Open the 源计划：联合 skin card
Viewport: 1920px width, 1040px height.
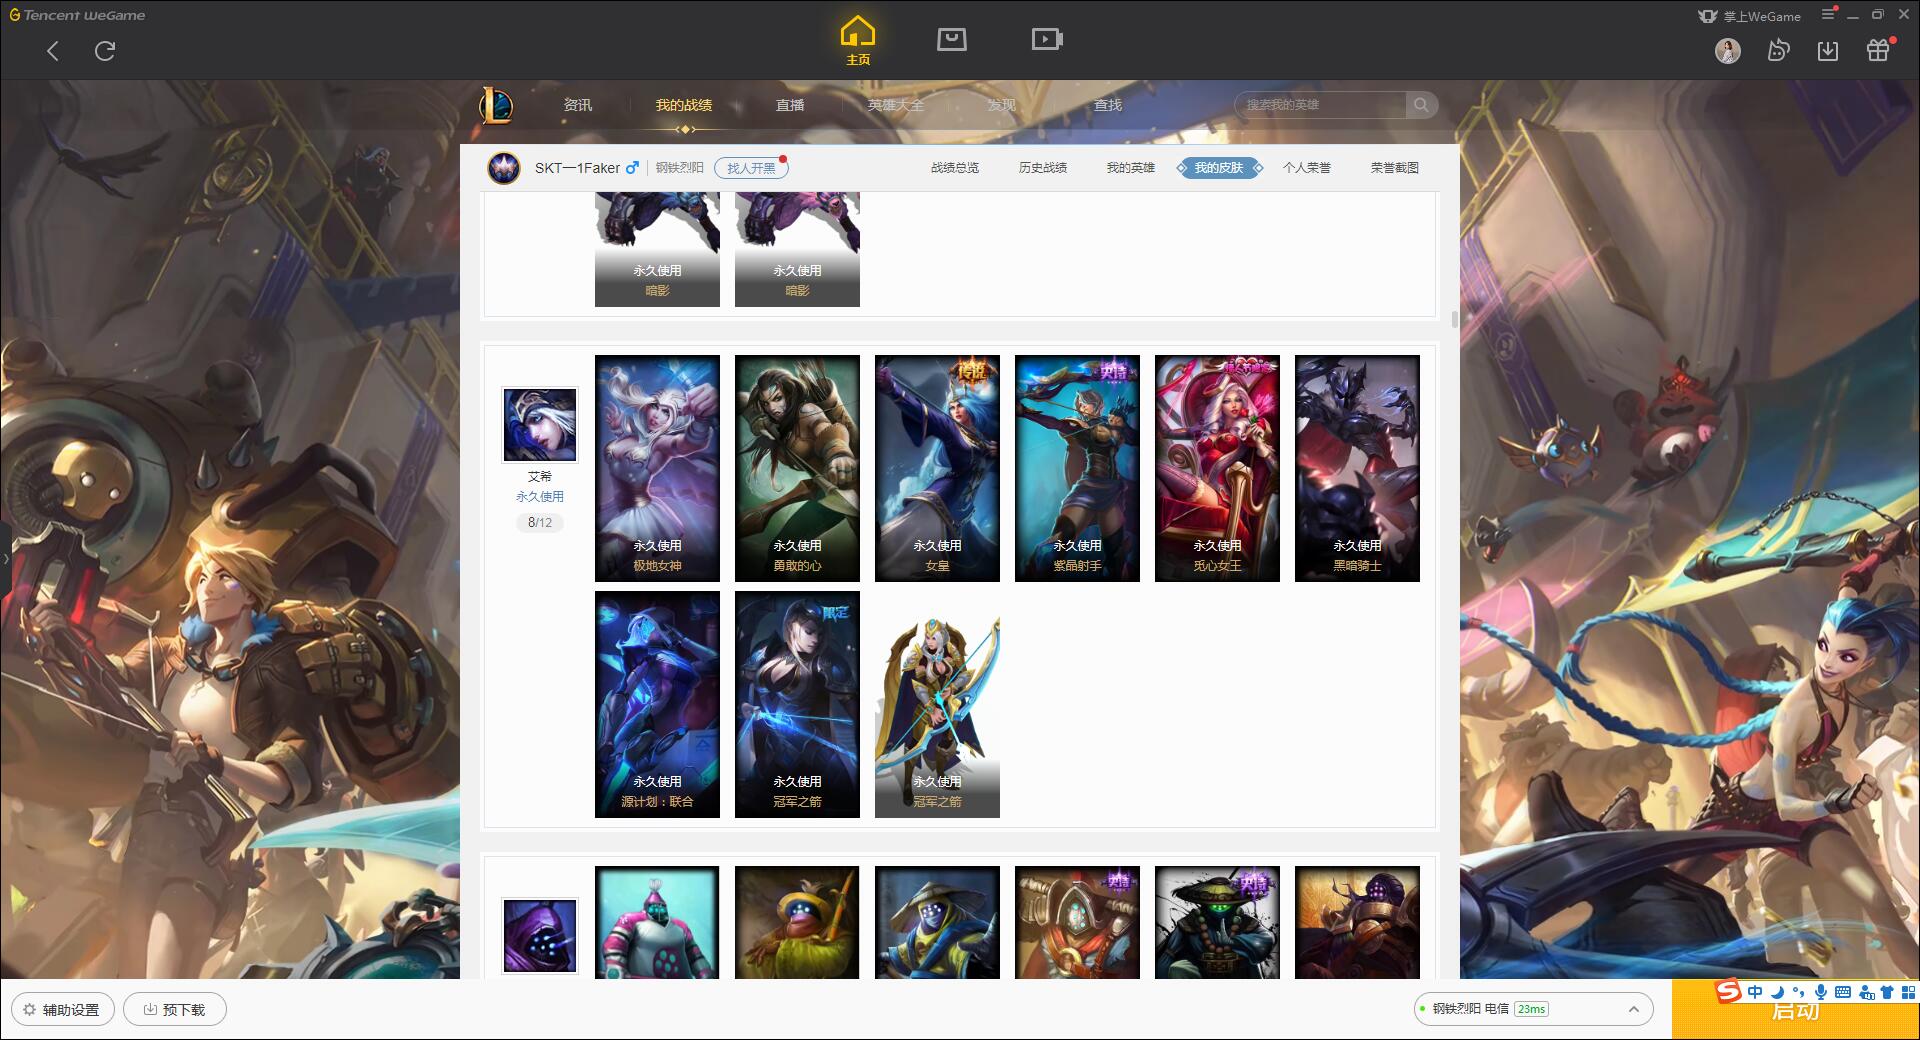coord(657,704)
